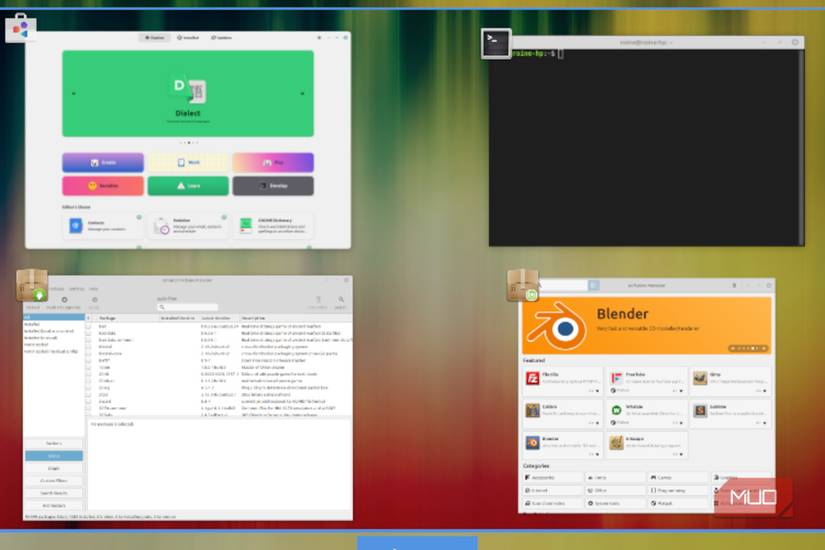Show Search Results in Synaptic
Viewport: 825px width, 550px height.
tap(54, 493)
